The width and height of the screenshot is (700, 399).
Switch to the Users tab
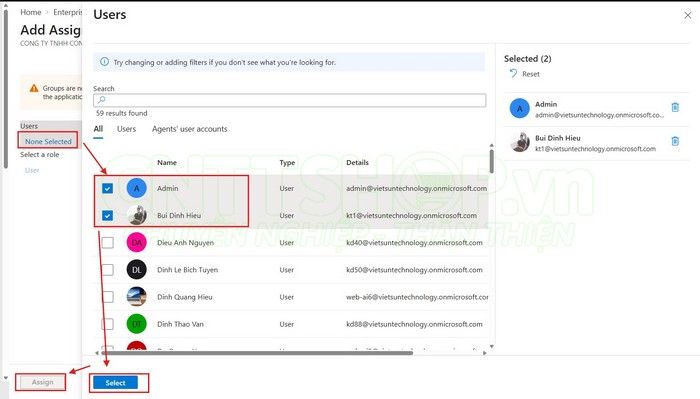pos(126,129)
